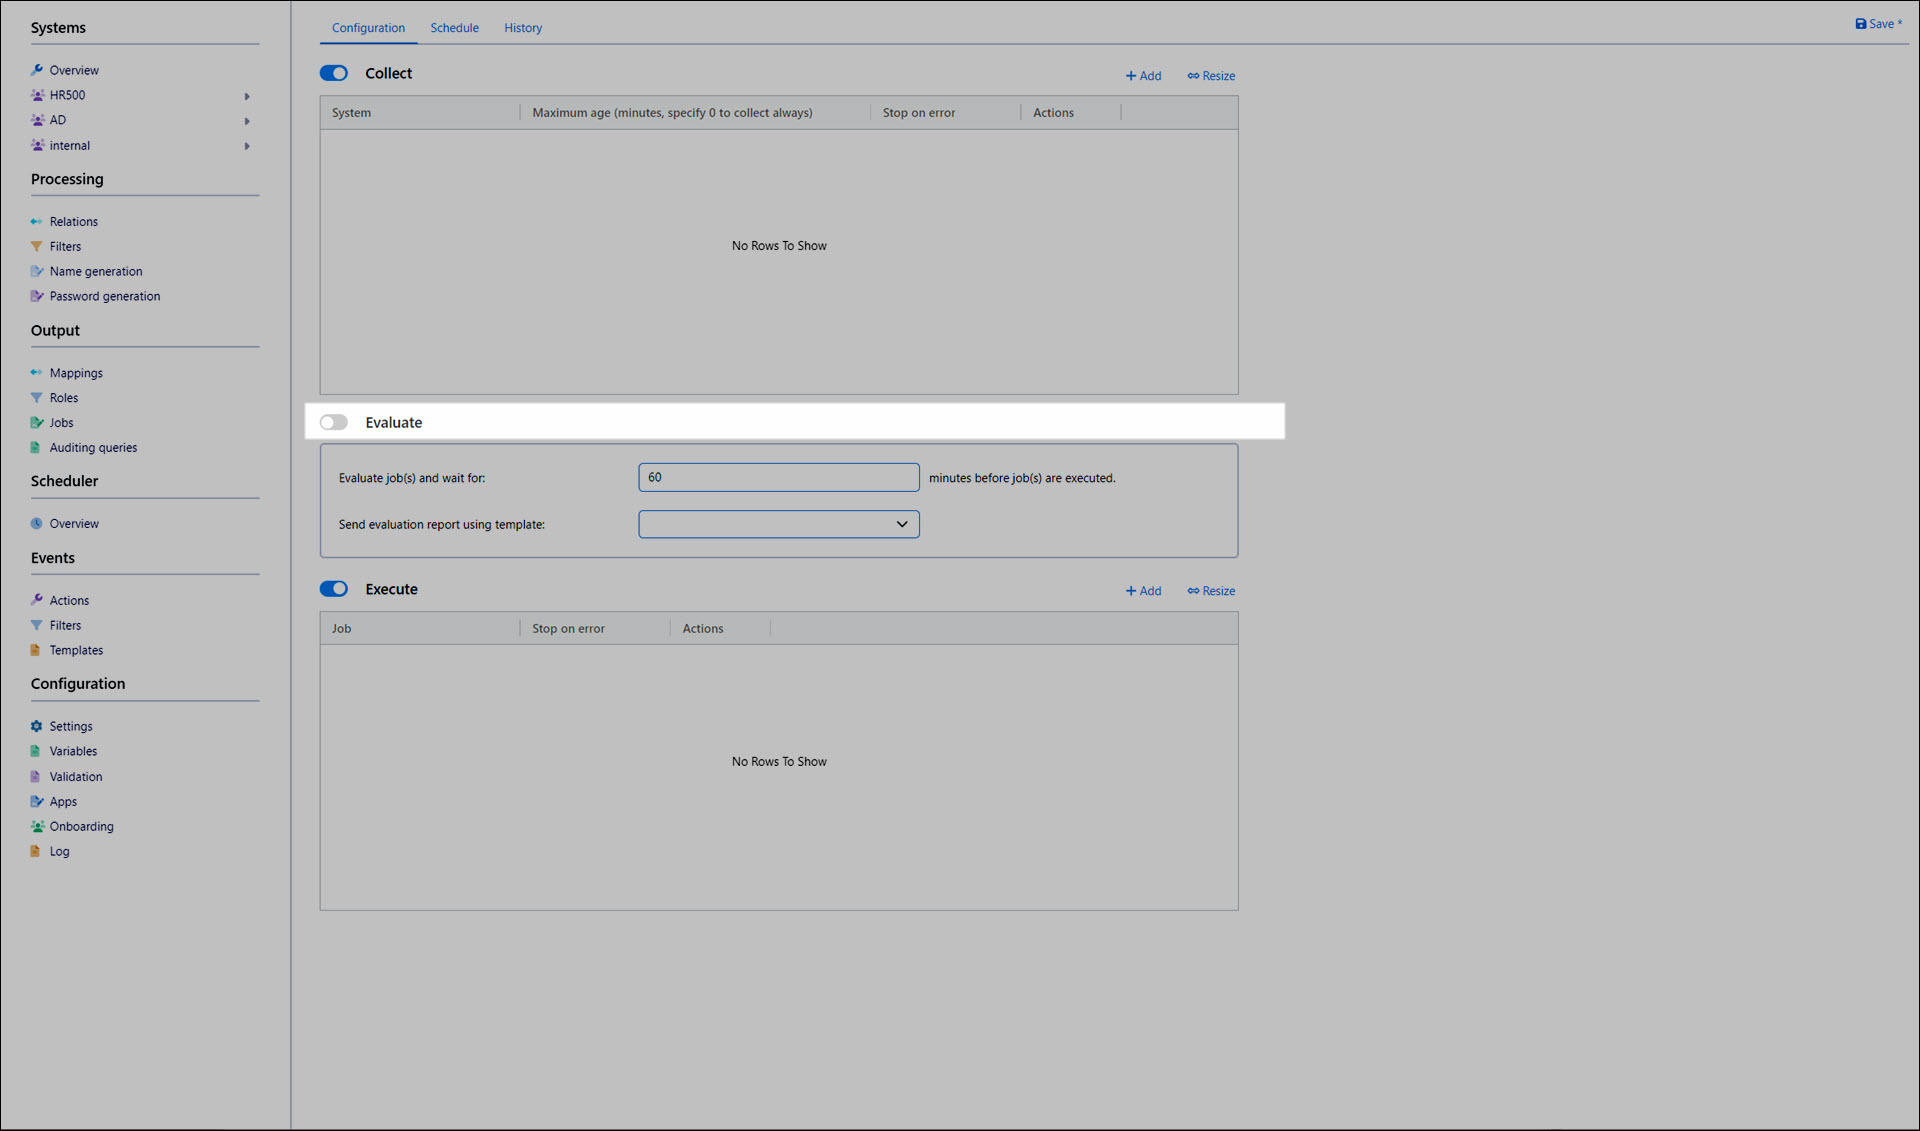Click the wait minutes input field

tap(778, 477)
